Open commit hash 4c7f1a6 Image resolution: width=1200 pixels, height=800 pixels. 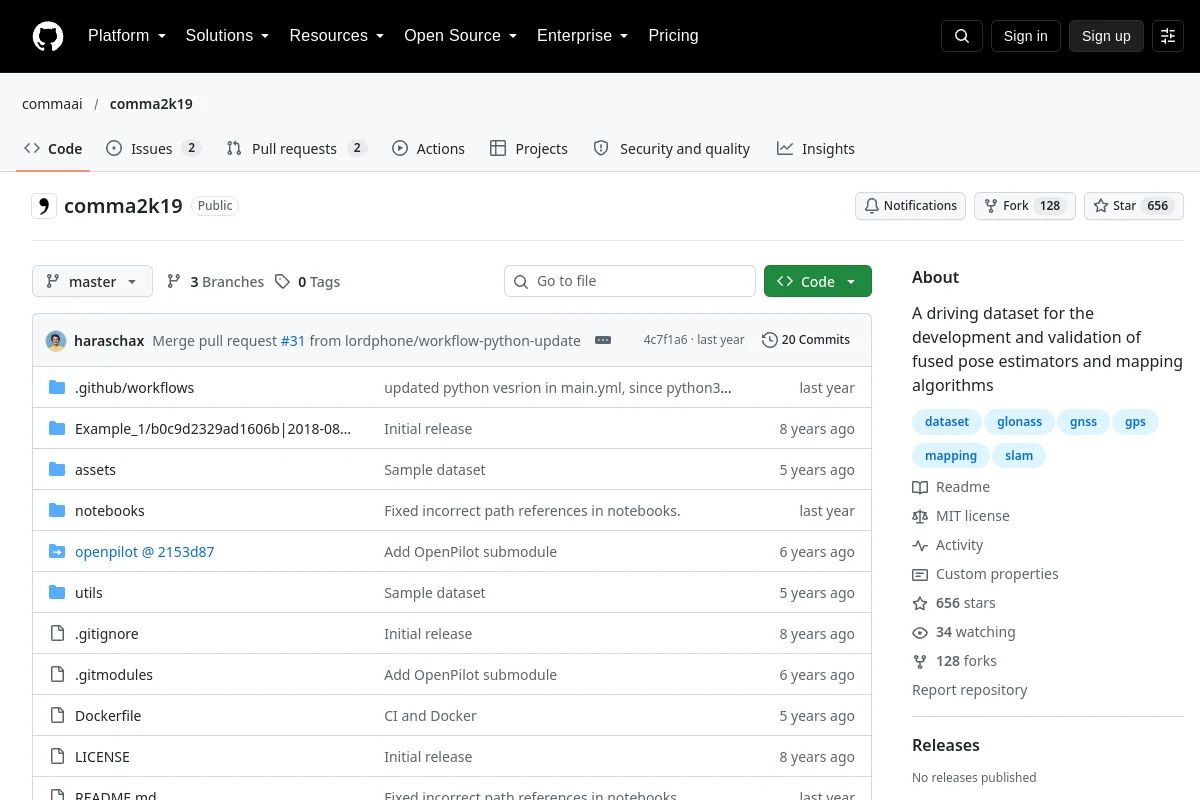pos(665,340)
